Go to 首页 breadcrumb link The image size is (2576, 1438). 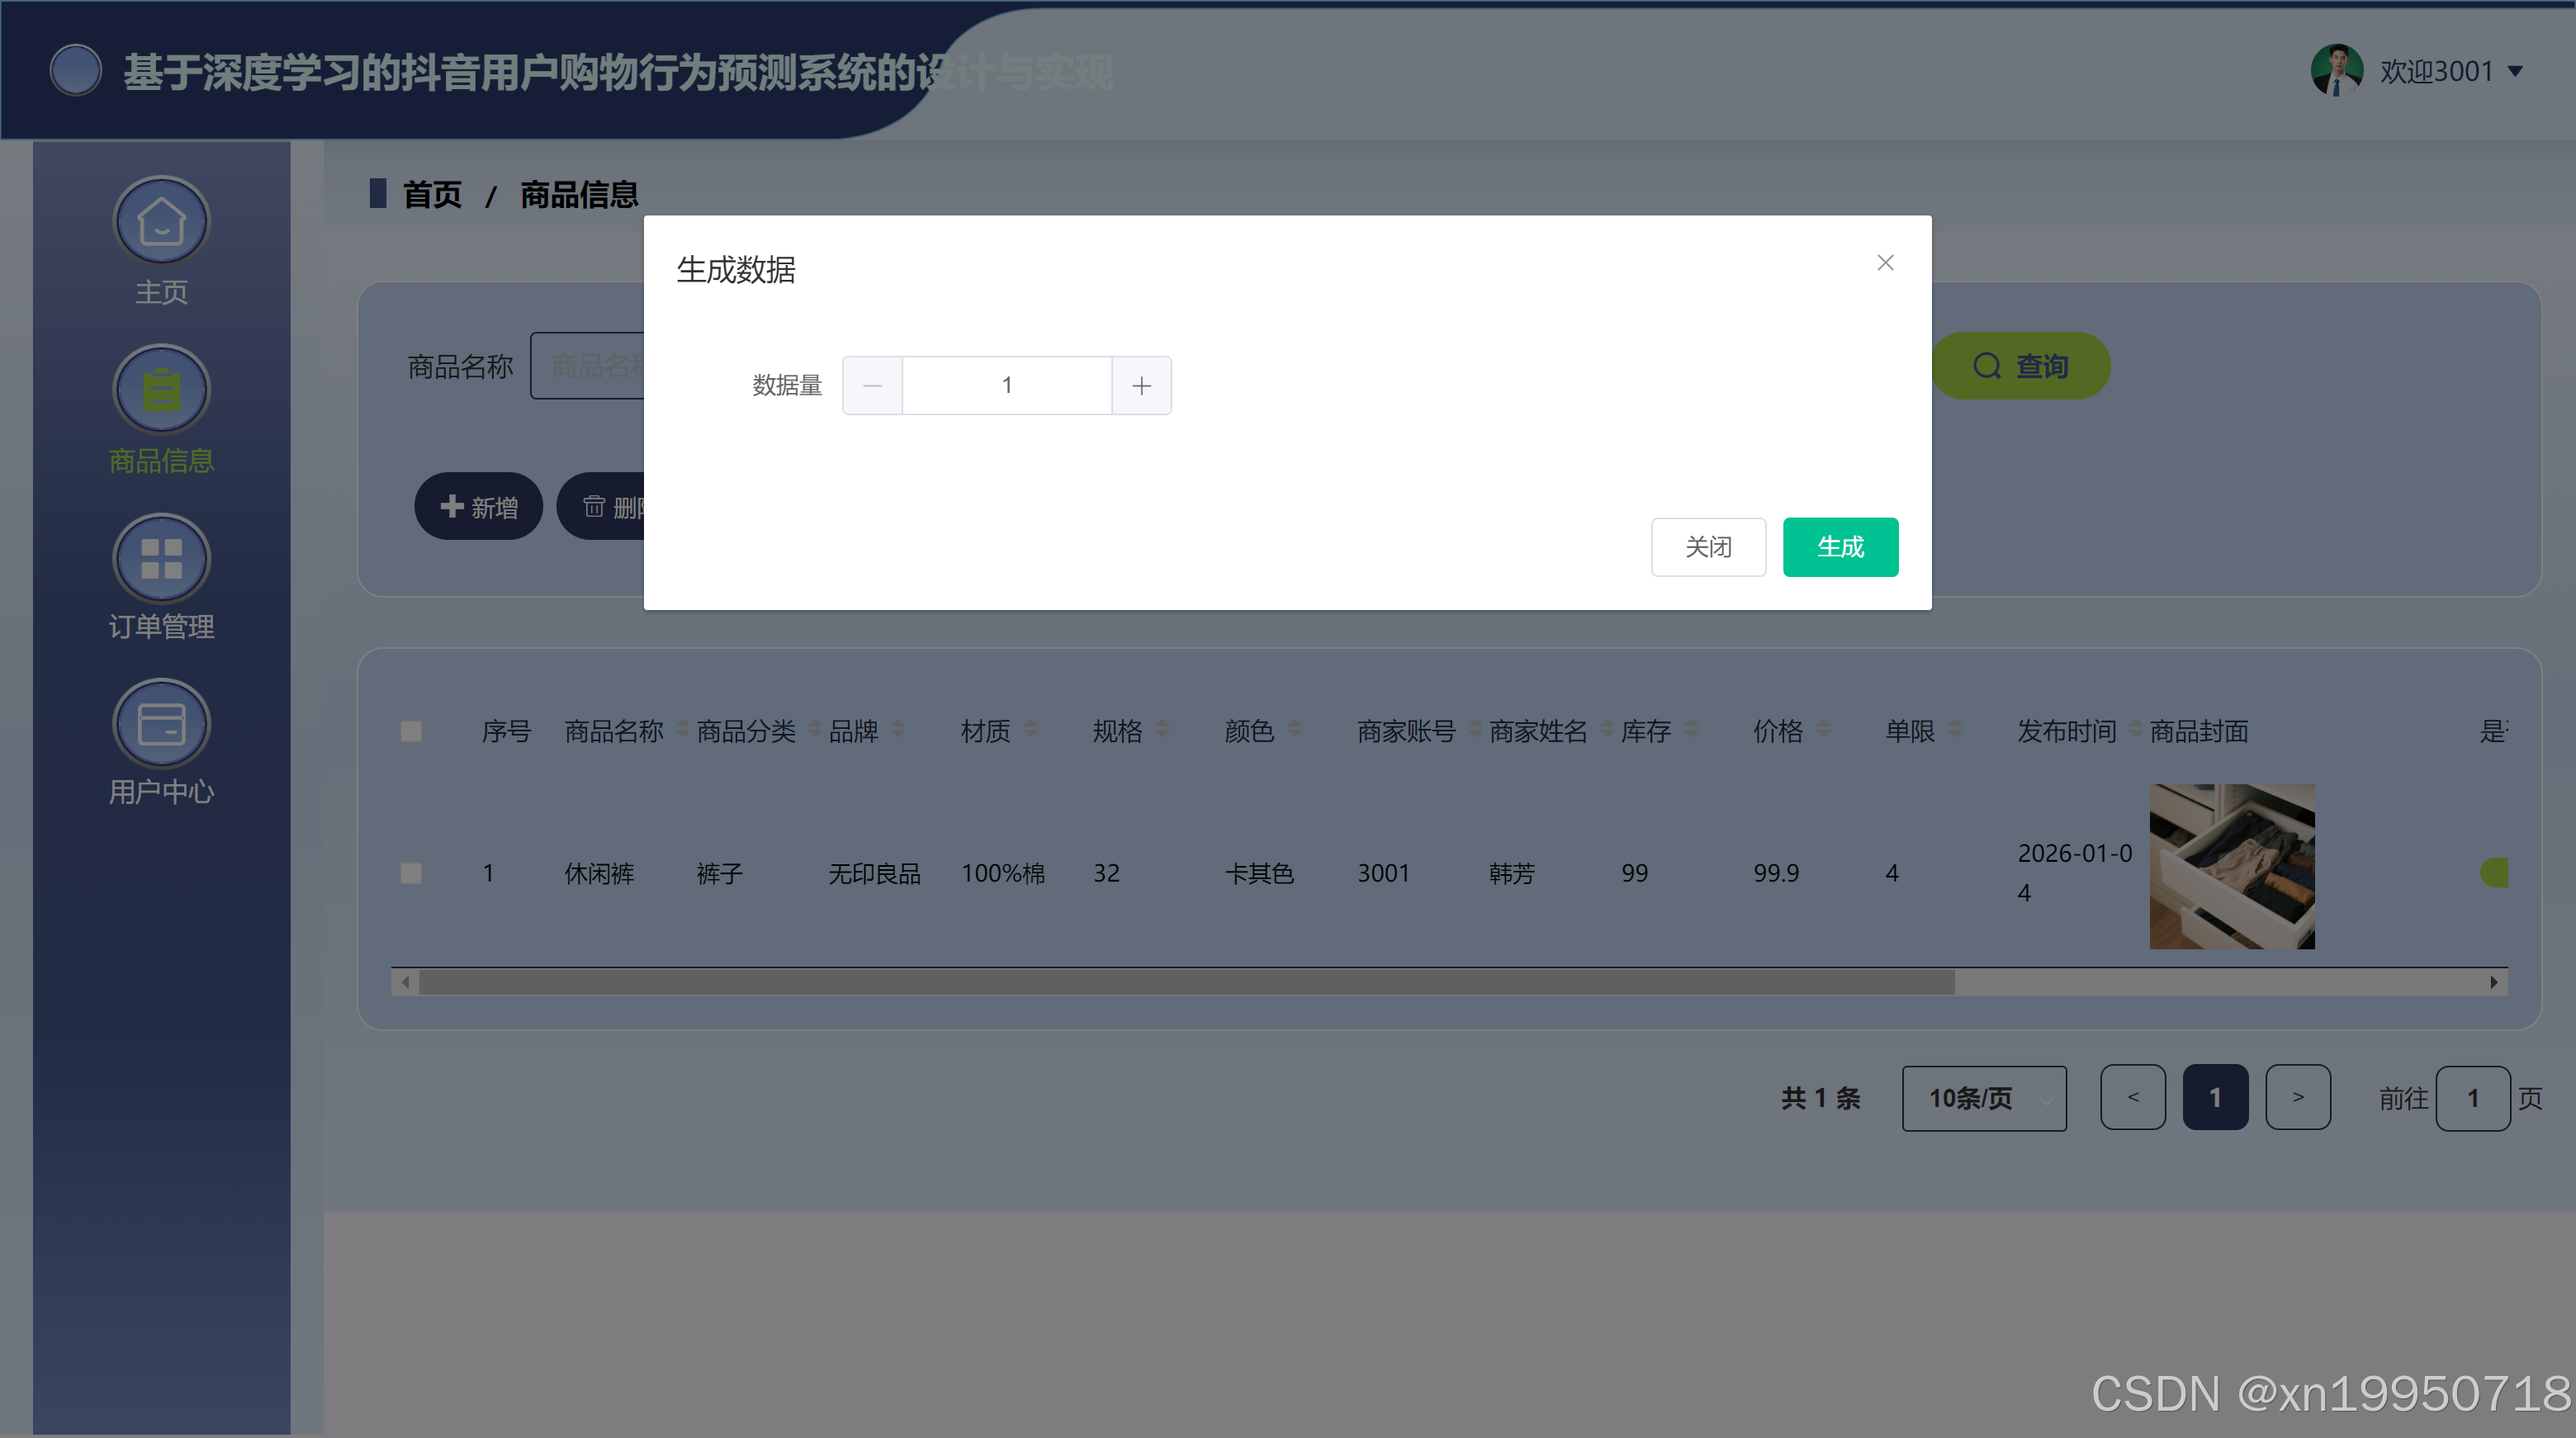tap(432, 194)
